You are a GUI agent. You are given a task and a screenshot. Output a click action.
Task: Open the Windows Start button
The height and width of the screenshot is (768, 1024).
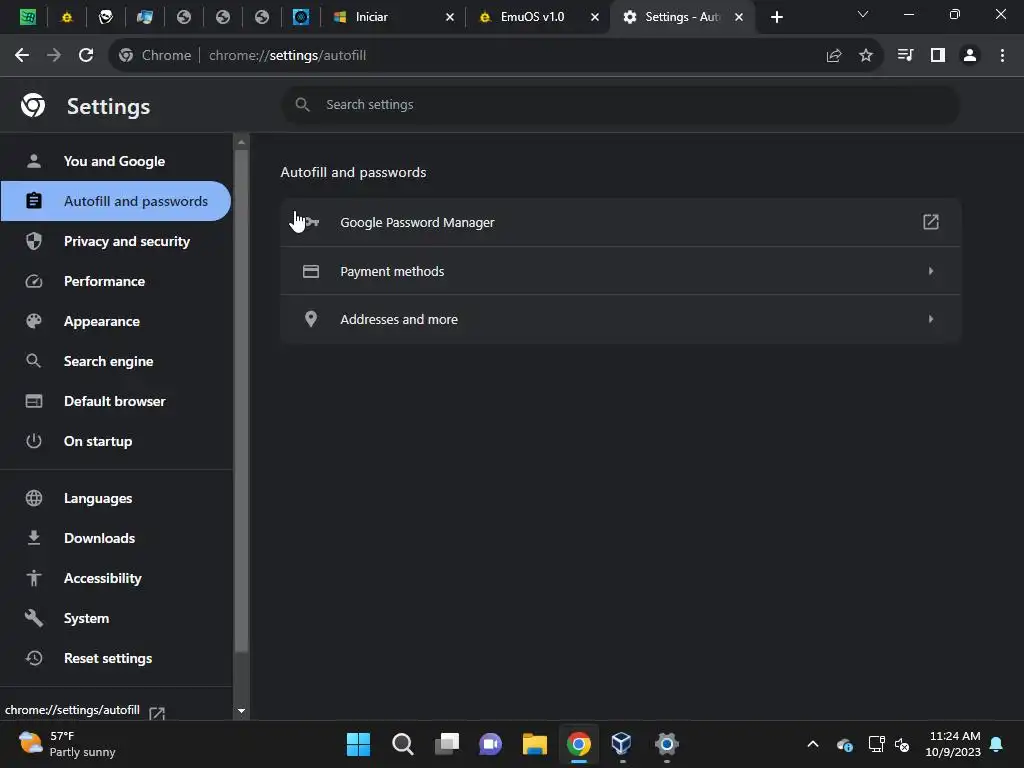358,744
